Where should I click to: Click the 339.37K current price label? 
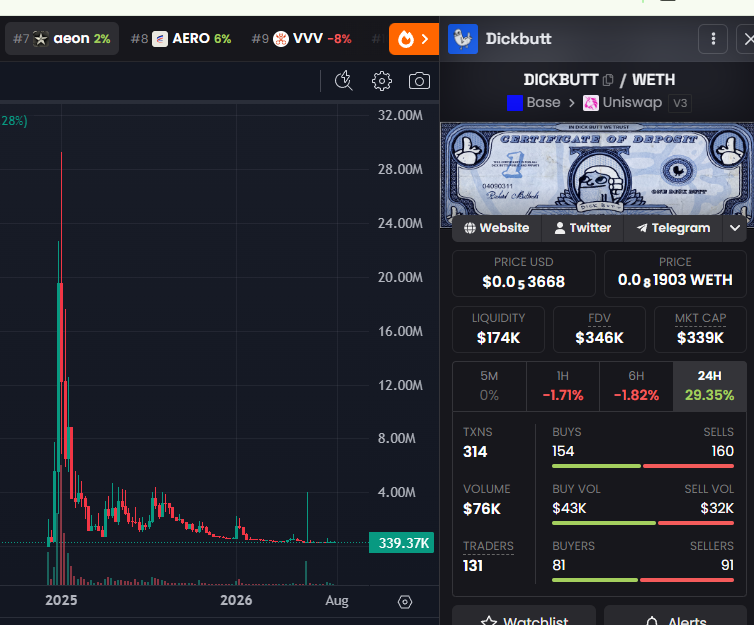pyautogui.click(x=402, y=543)
